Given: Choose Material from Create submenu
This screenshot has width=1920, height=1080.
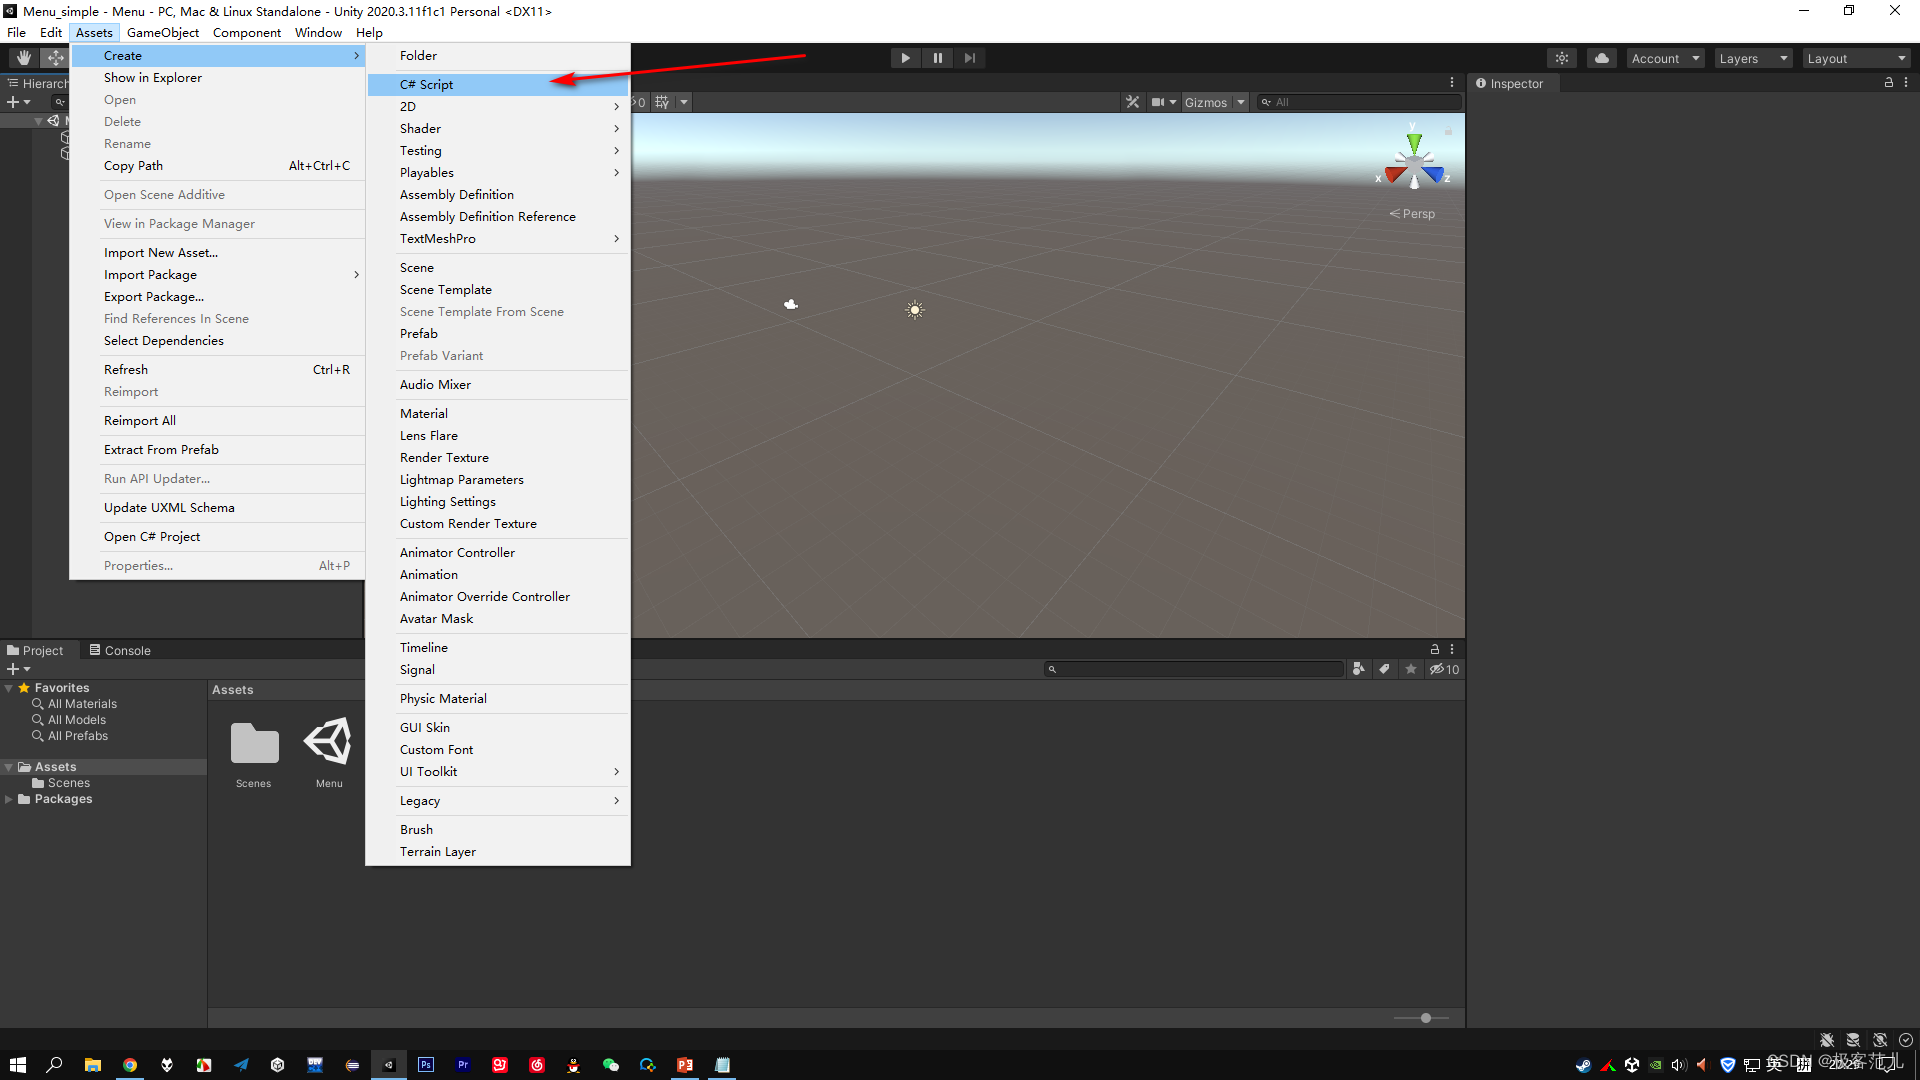Looking at the screenshot, I should point(498,414).
